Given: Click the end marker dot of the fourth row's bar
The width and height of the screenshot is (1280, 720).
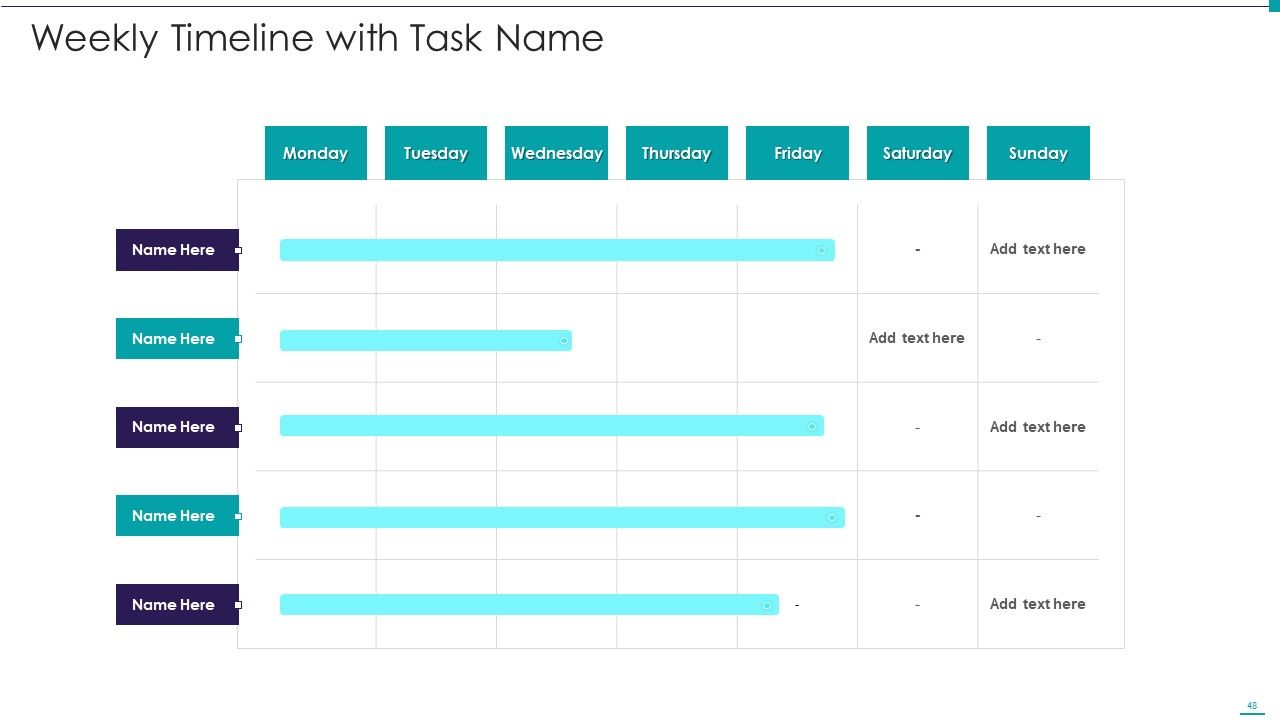Looking at the screenshot, I should tap(832, 518).
